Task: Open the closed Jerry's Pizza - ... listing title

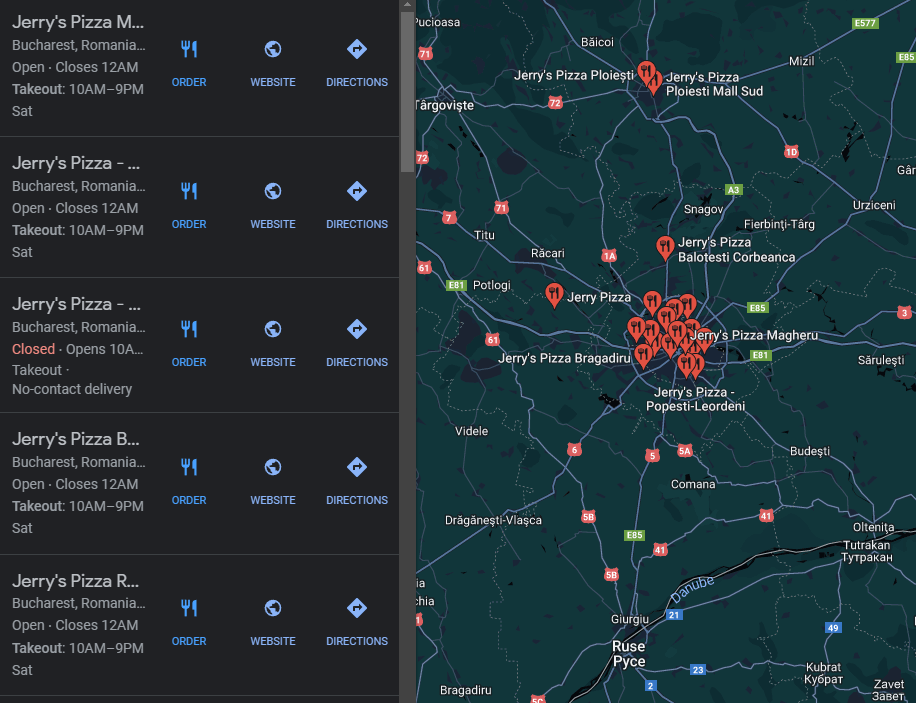Action: (x=76, y=304)
